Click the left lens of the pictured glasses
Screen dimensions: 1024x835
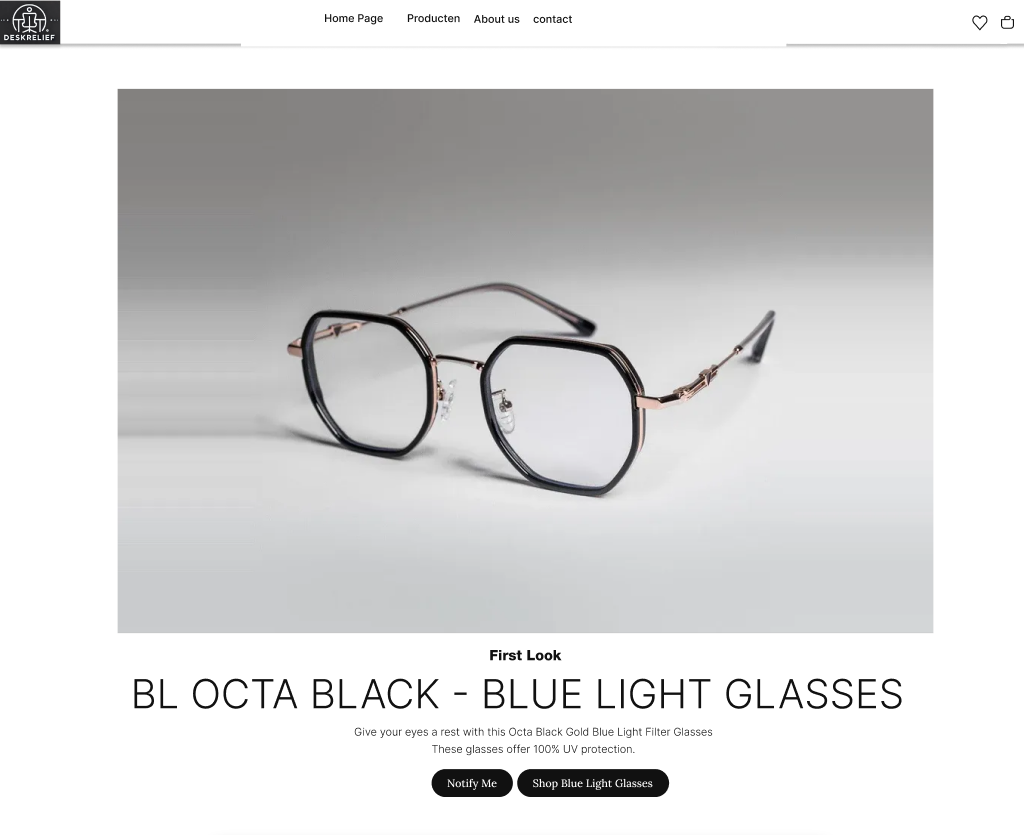tap(366, 384)
